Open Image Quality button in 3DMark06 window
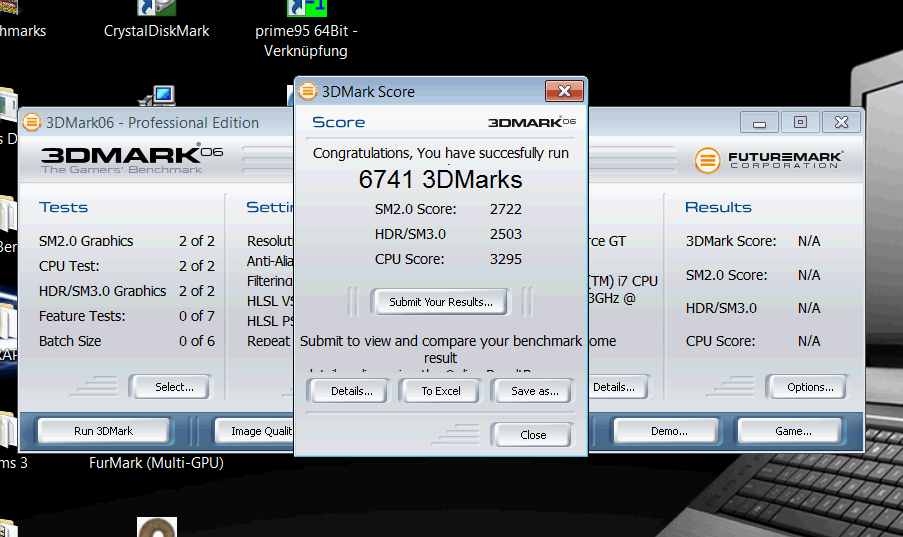 coord(255,431)
